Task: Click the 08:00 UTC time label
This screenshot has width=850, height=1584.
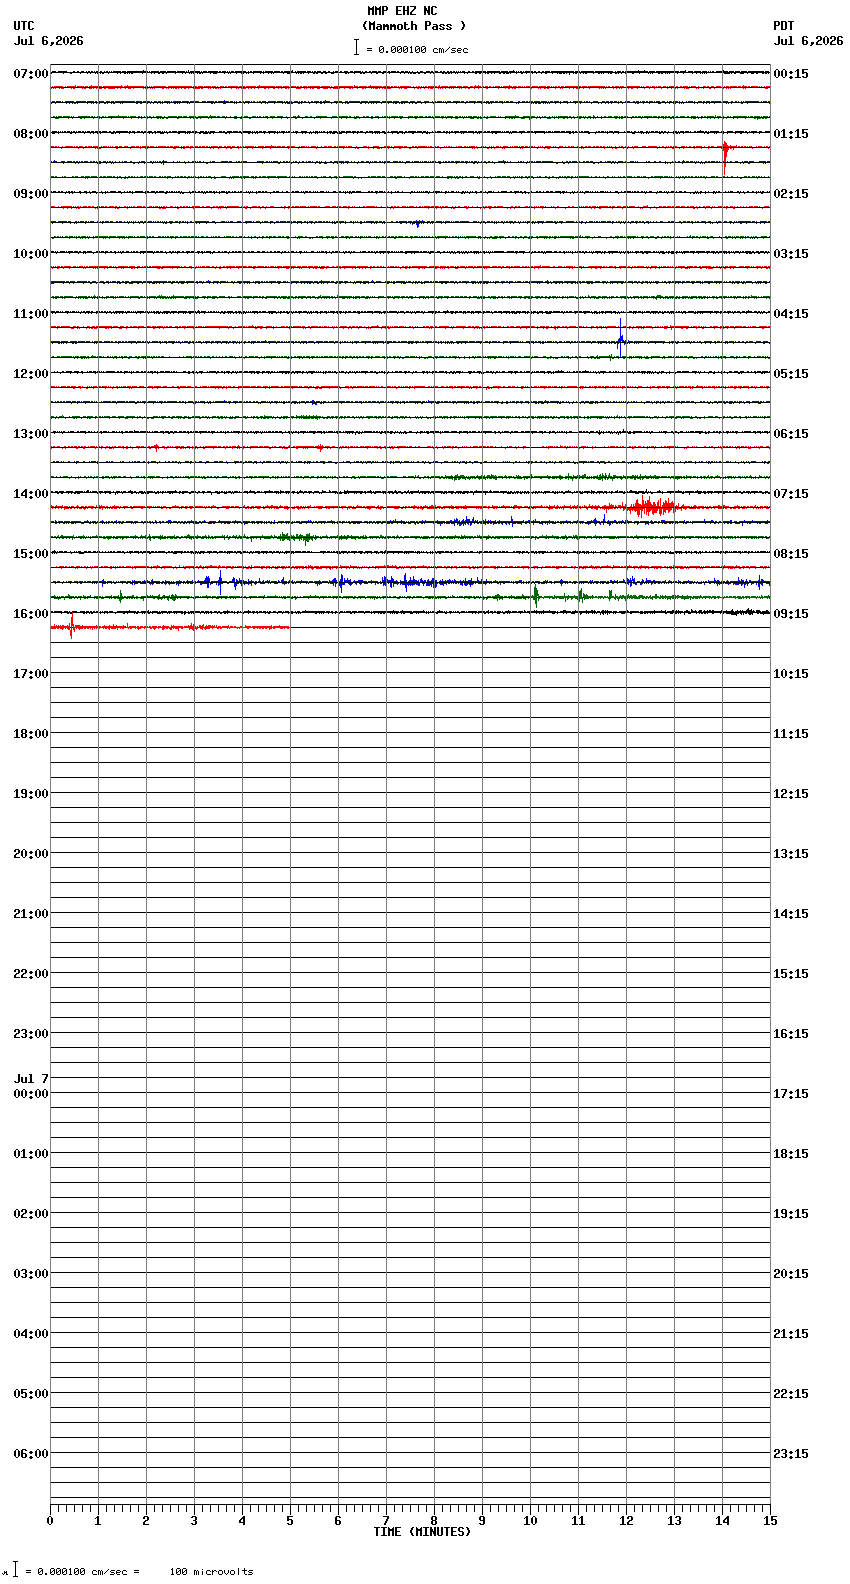Action: click(x=31, y=134)
